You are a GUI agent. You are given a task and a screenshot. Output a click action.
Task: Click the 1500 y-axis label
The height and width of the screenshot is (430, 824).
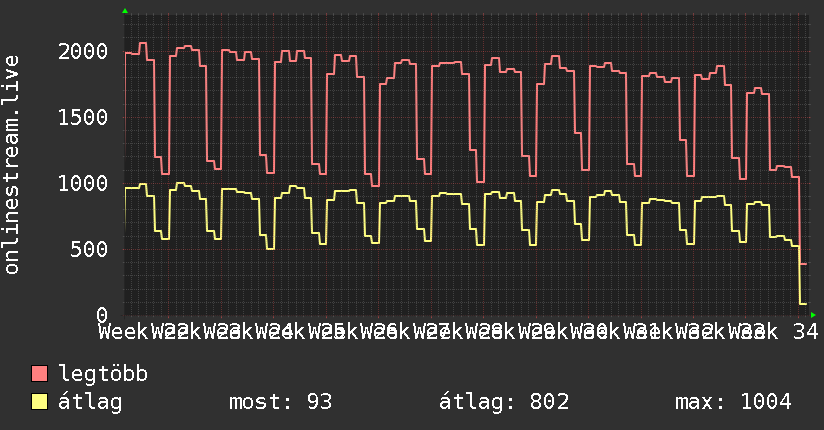tap(83, 117)
